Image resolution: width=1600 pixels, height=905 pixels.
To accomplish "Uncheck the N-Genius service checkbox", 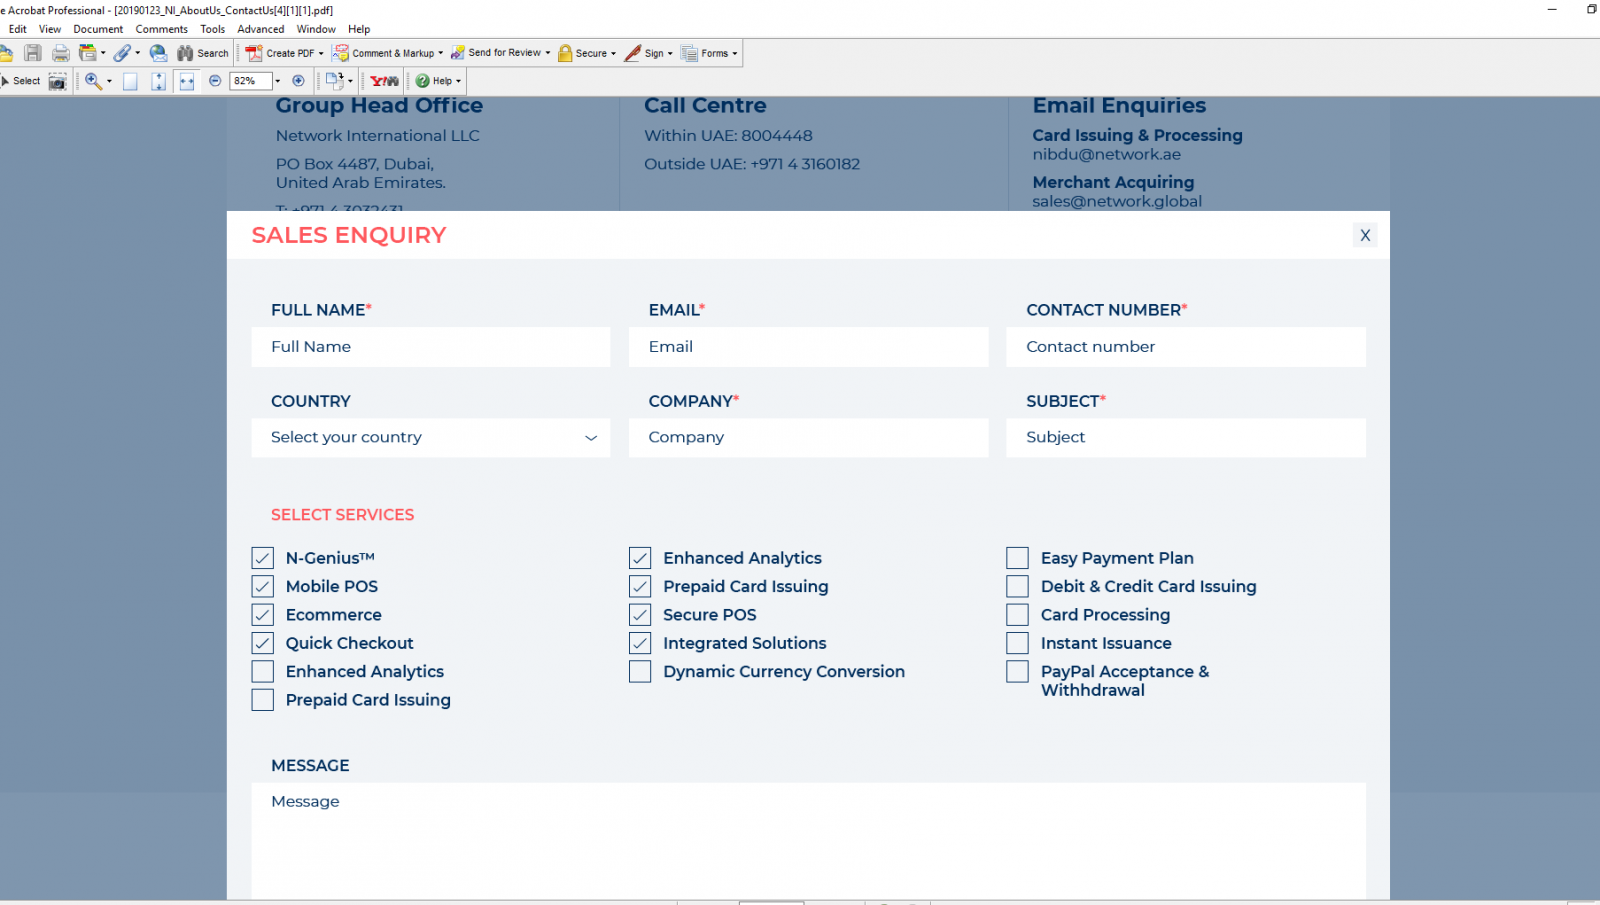I will (x=263, y=558).
